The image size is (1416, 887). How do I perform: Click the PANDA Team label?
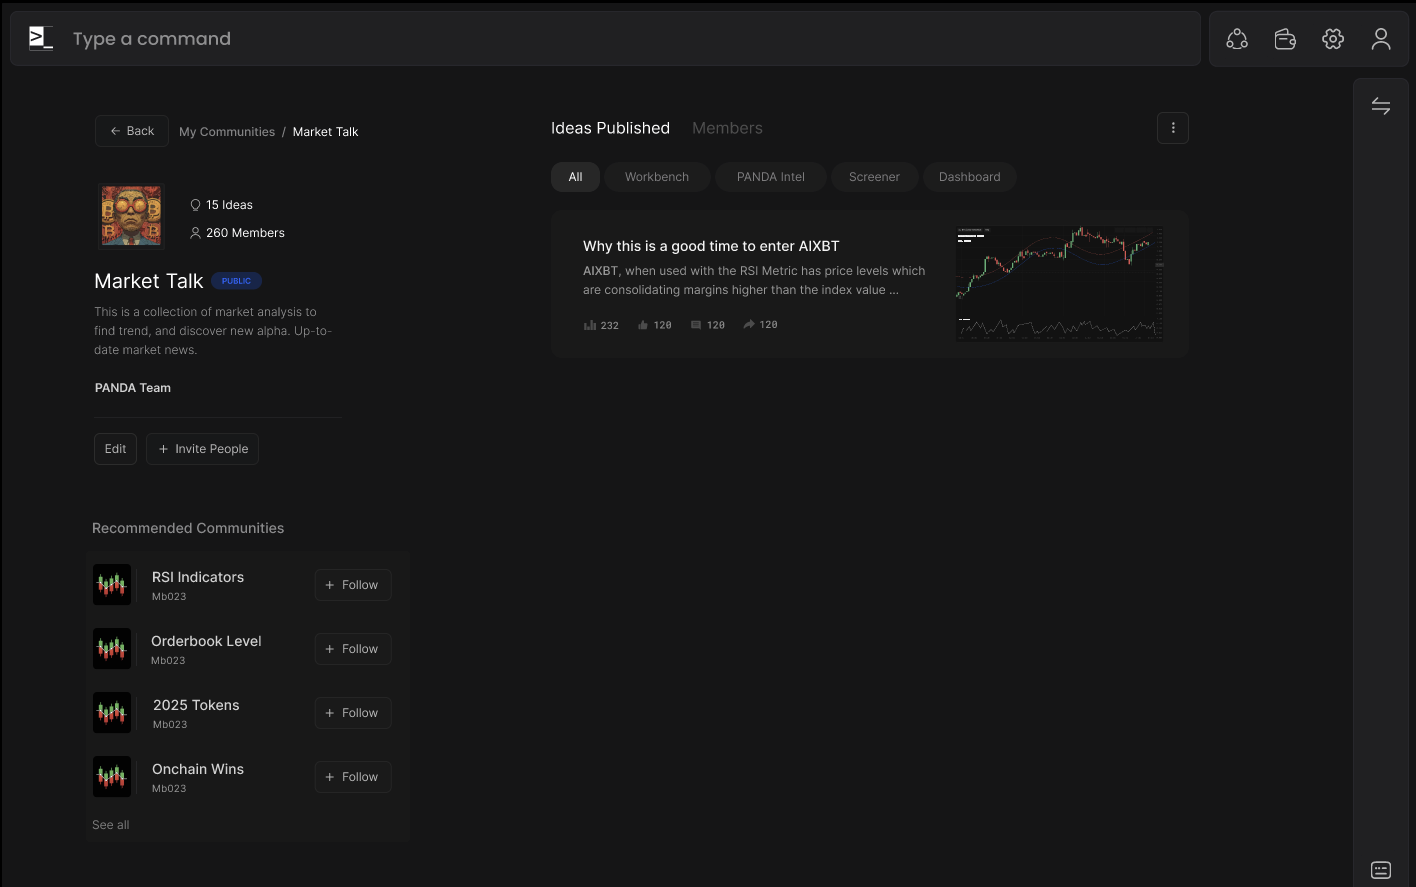(x=133, y=388)
